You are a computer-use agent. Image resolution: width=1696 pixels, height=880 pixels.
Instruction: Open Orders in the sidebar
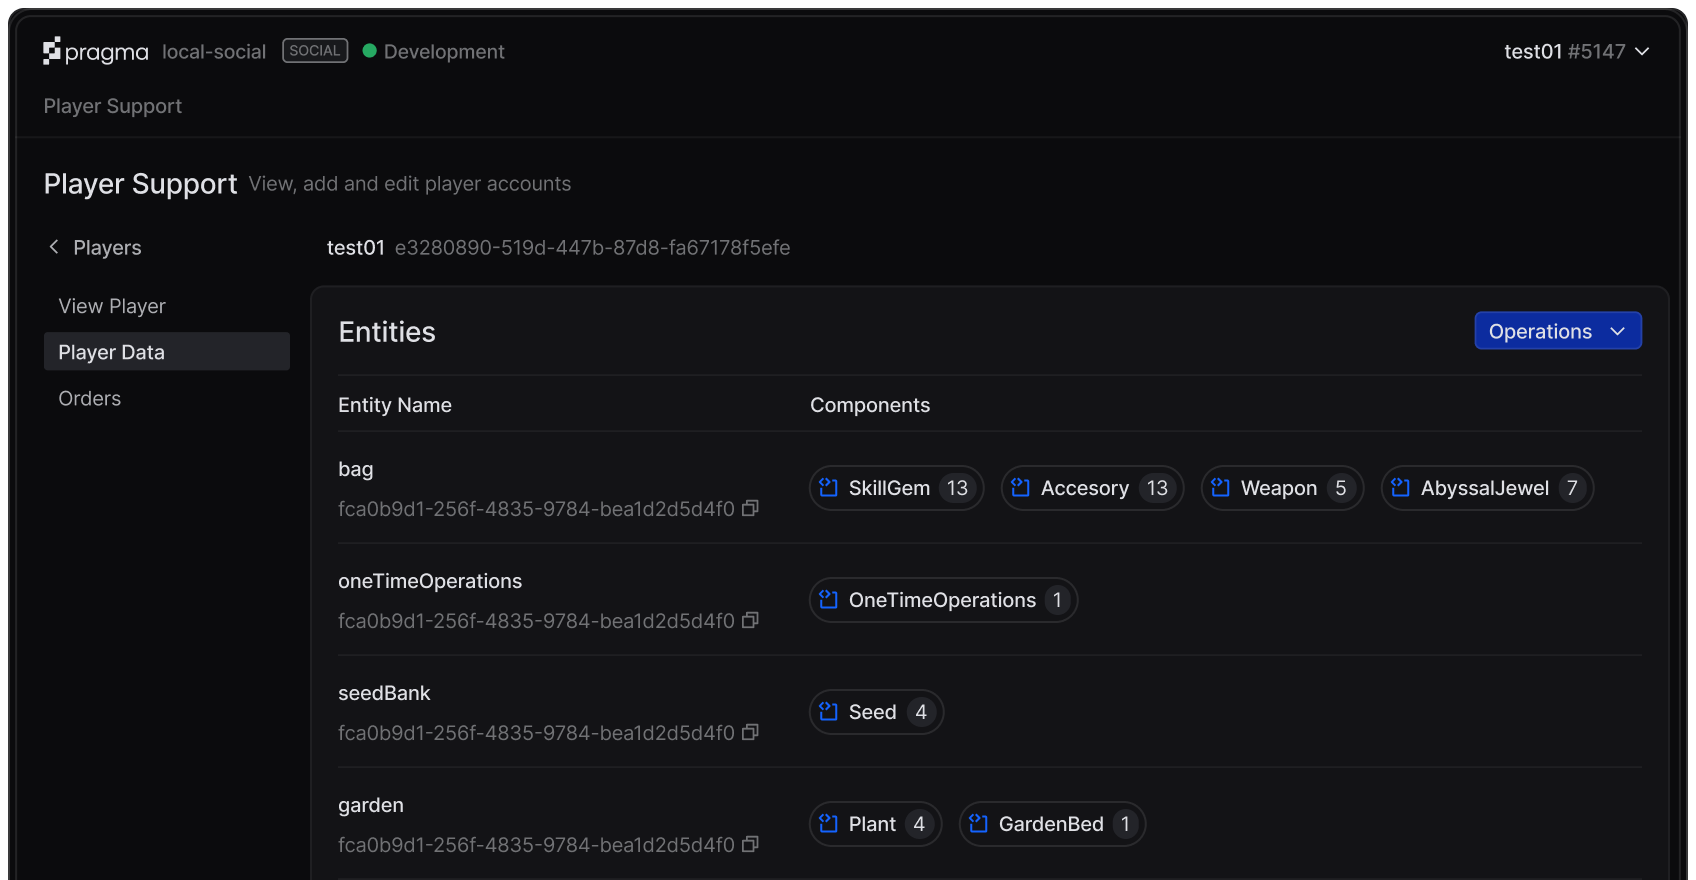(x=90, y=398)
